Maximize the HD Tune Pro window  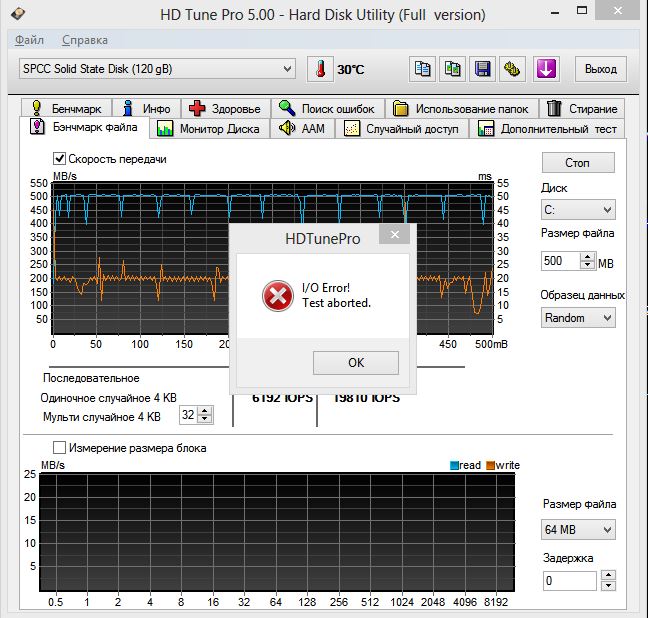pos(582,11)
